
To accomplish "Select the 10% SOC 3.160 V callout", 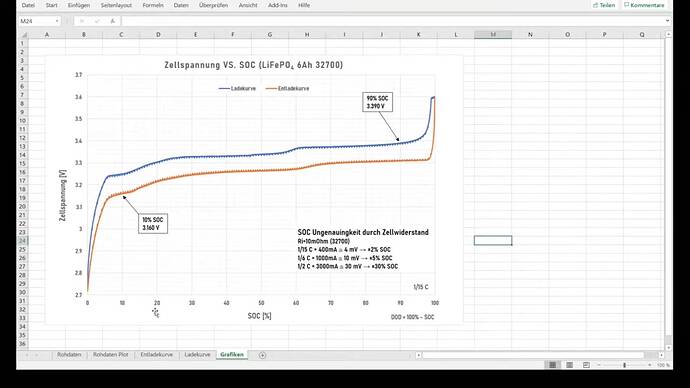I will (x=153, y=223).
